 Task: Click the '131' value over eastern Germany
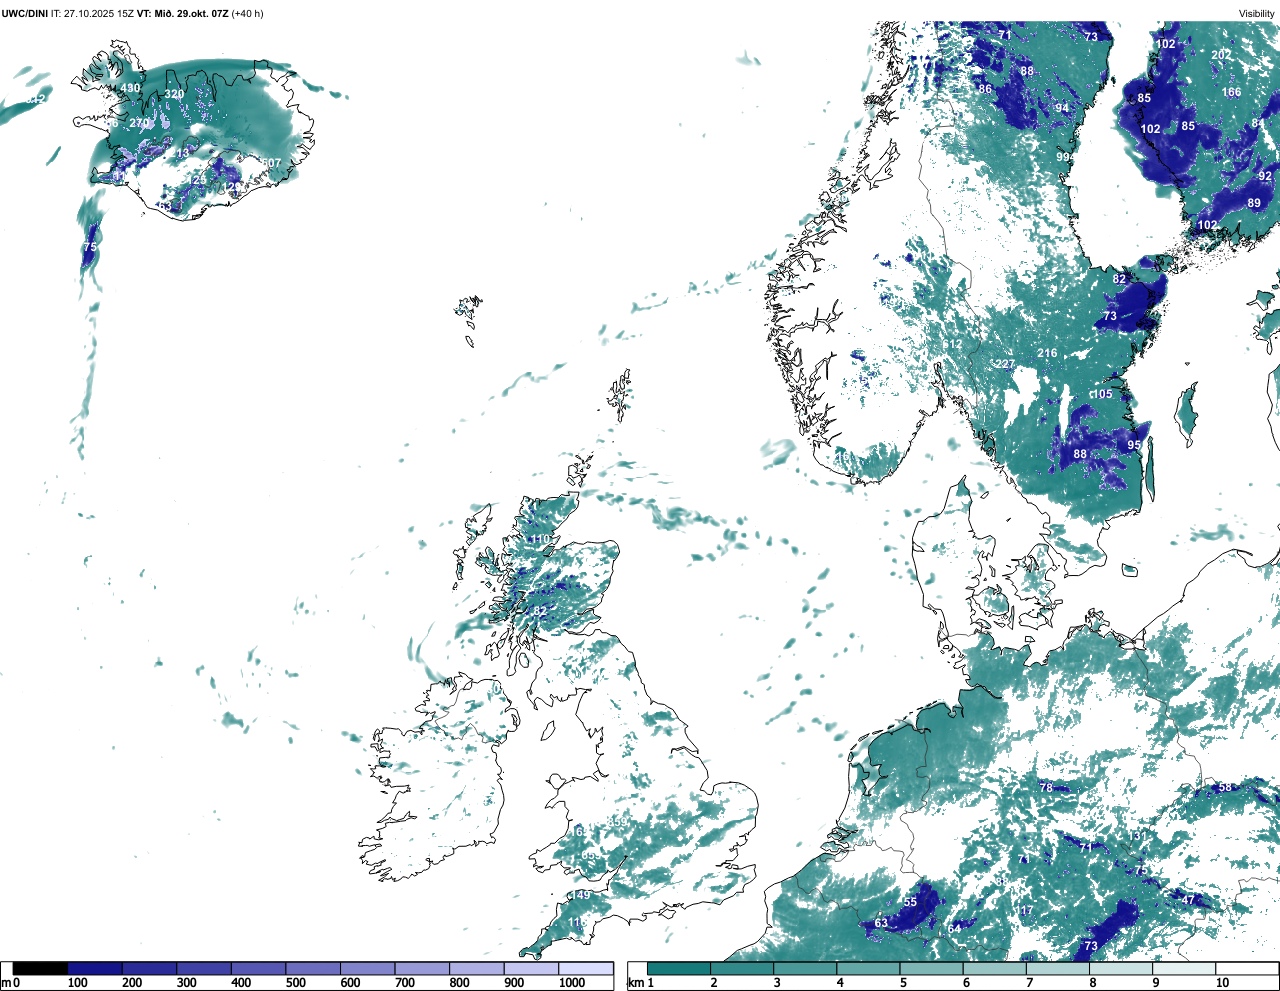1137,835
